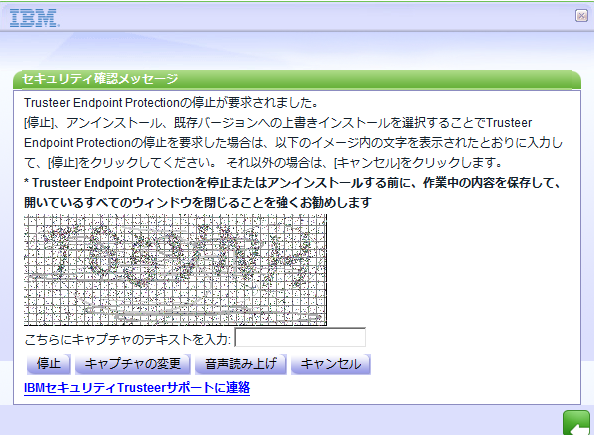The height and width of the screenshot is (435, 594).
Task: Click the 停止 button
Action: click(48, 364)
